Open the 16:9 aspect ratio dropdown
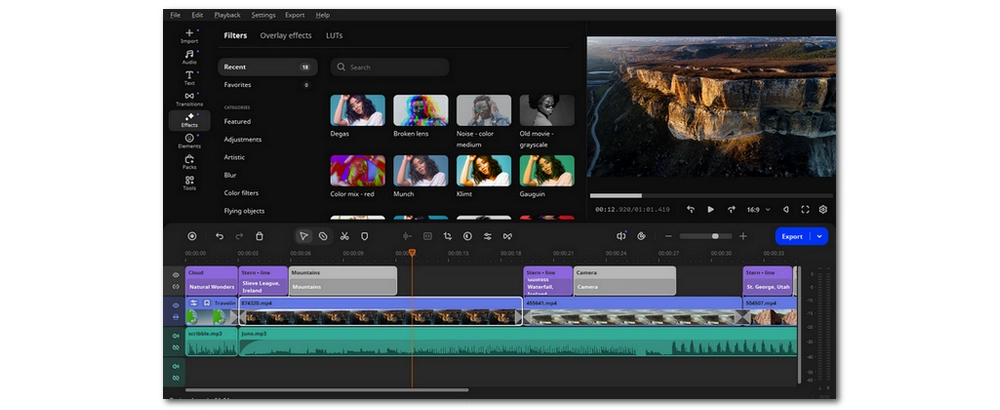This screenshot has height=410, width=1000. coord(759,209)
